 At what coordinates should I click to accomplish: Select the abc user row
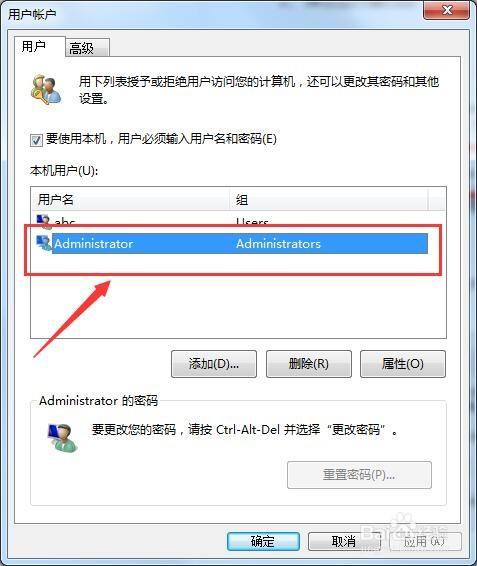pyautogui.click(x=232, y=221)
